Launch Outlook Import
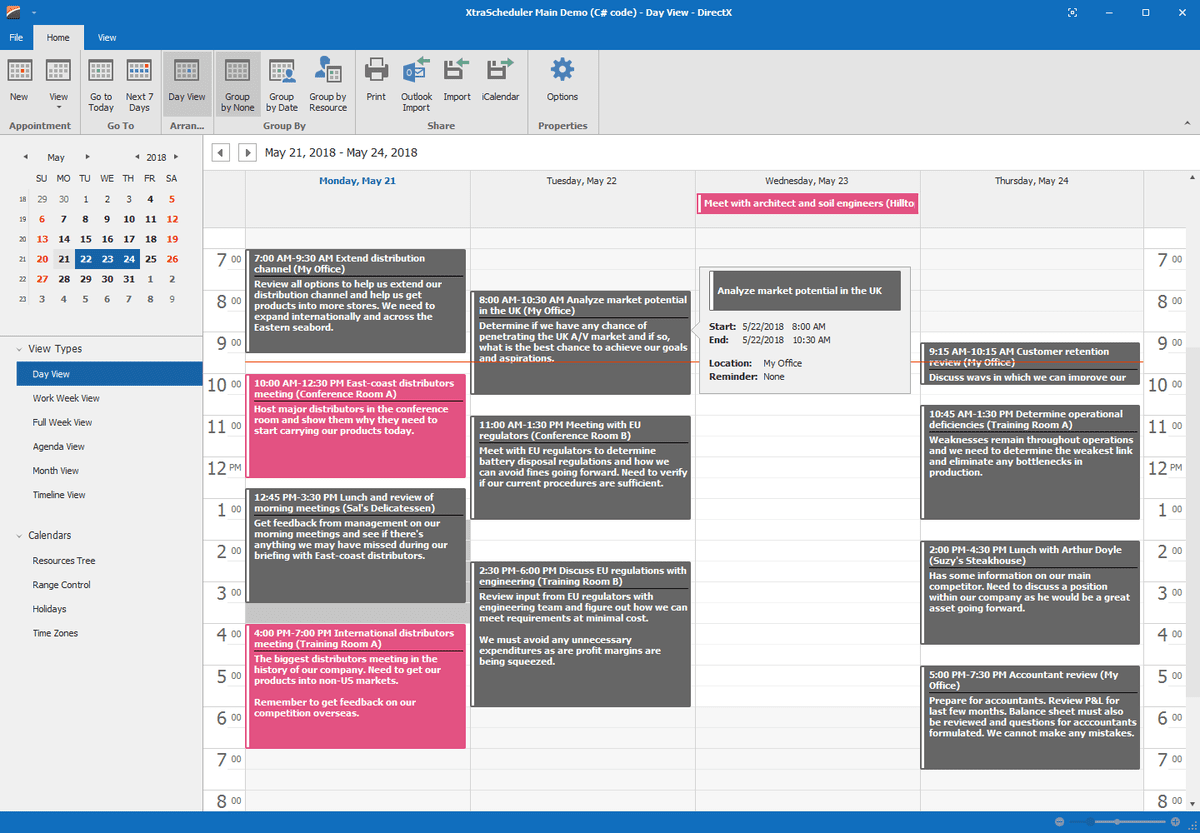 [x=416, y=83]
